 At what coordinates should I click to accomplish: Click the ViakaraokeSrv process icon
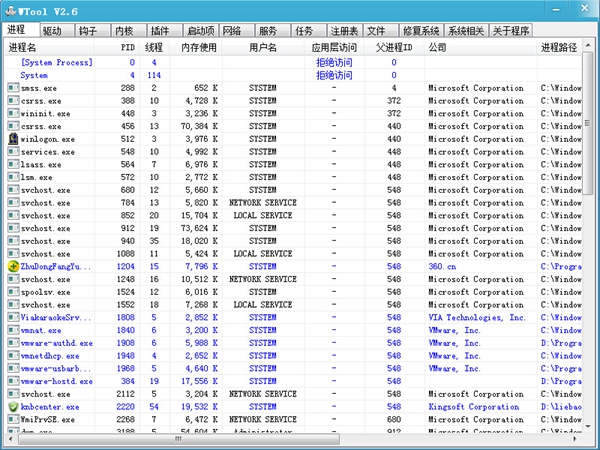click(x=13, y=318)
